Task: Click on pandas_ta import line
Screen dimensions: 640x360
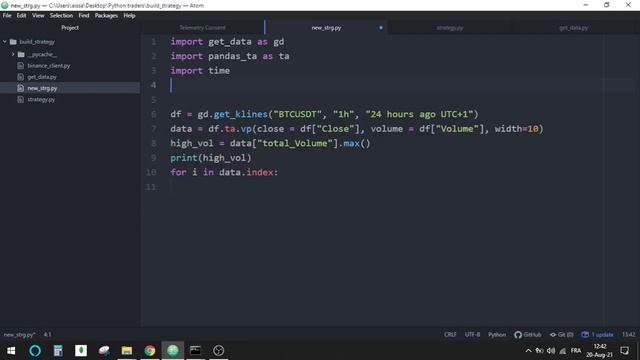Action: click(230, 56)
